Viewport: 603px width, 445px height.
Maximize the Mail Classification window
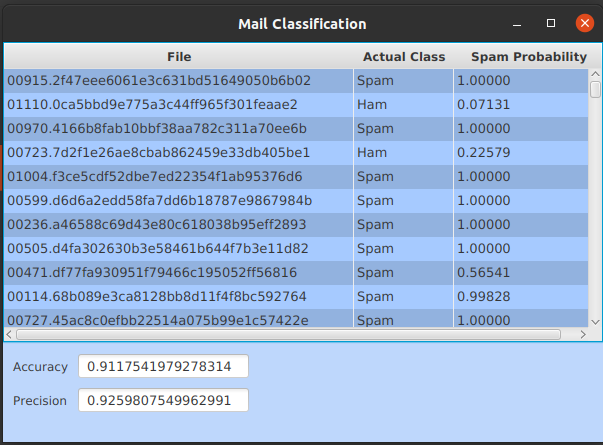click(x=551, y=23)
